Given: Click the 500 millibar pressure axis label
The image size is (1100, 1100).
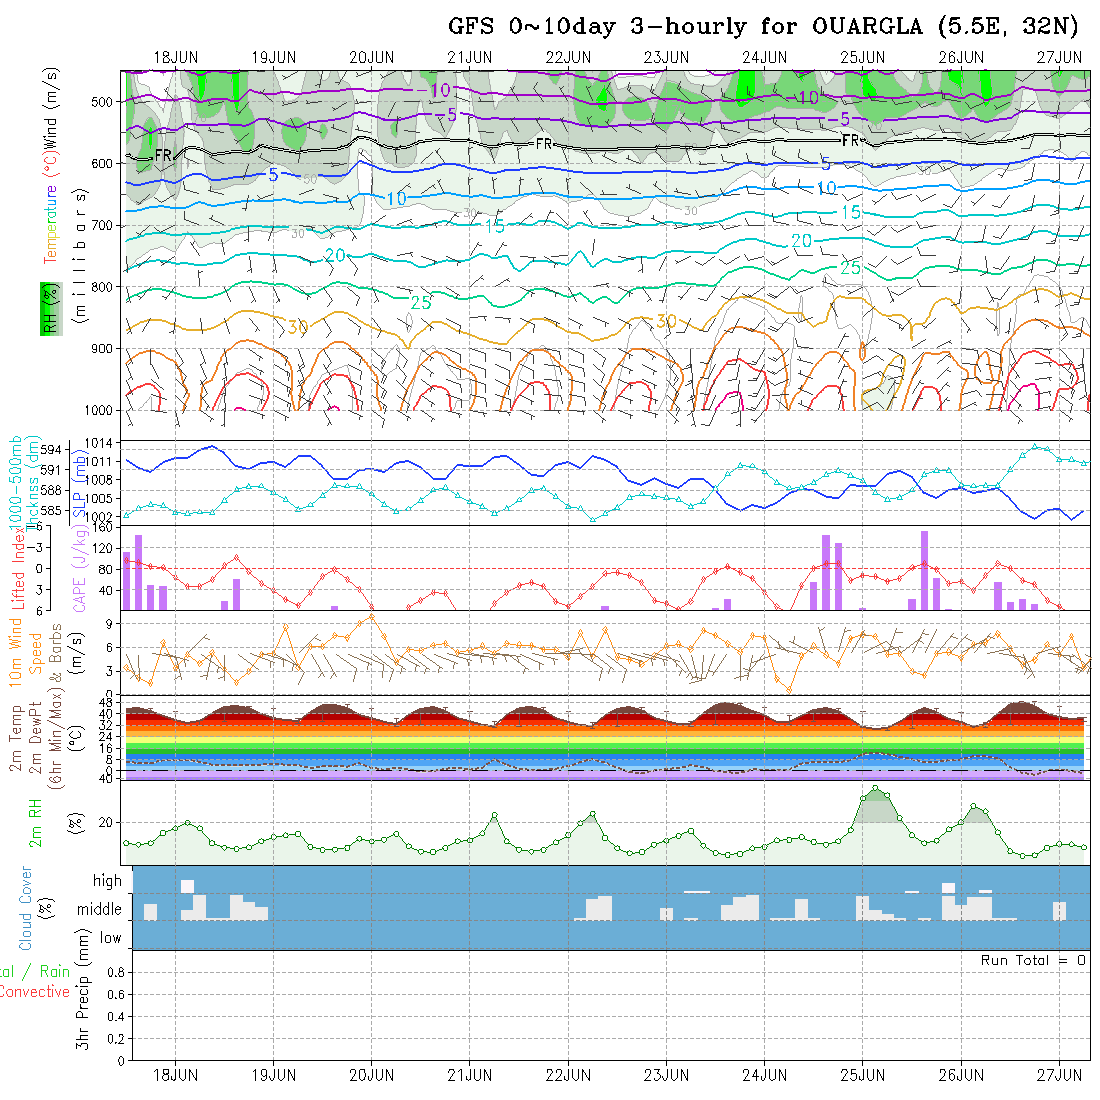Looking at the screenshot, I should point(102,101).
